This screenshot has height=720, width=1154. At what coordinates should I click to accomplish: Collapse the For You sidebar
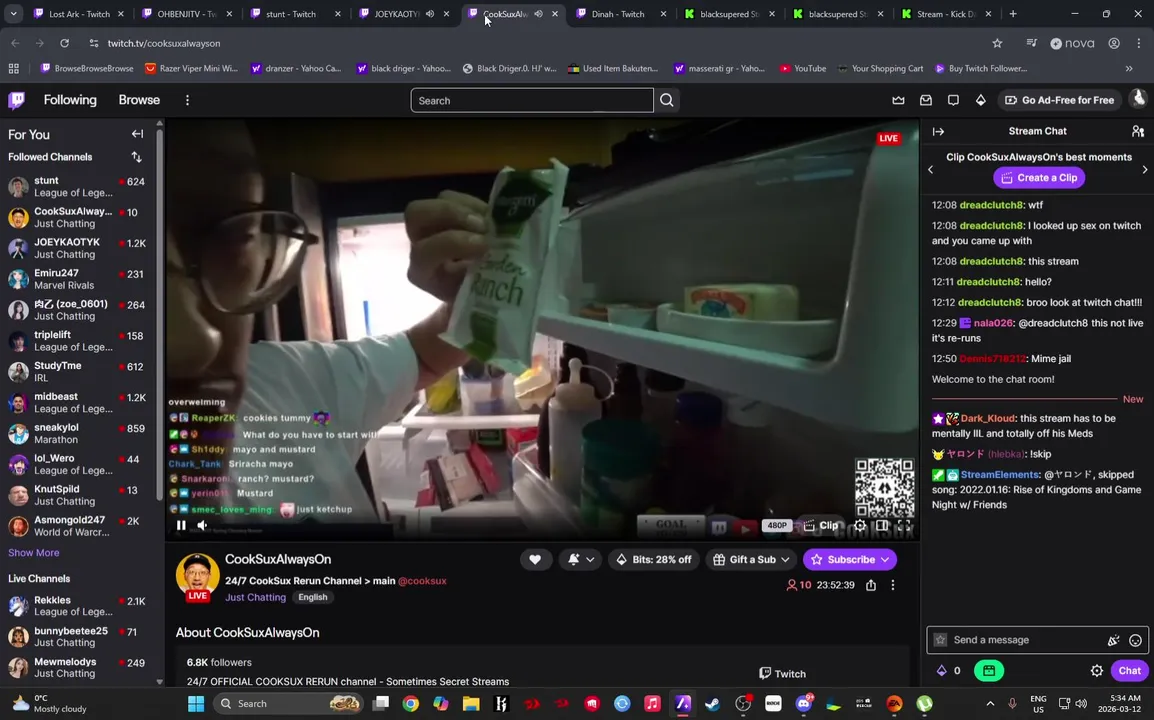[x=138, y=134]
